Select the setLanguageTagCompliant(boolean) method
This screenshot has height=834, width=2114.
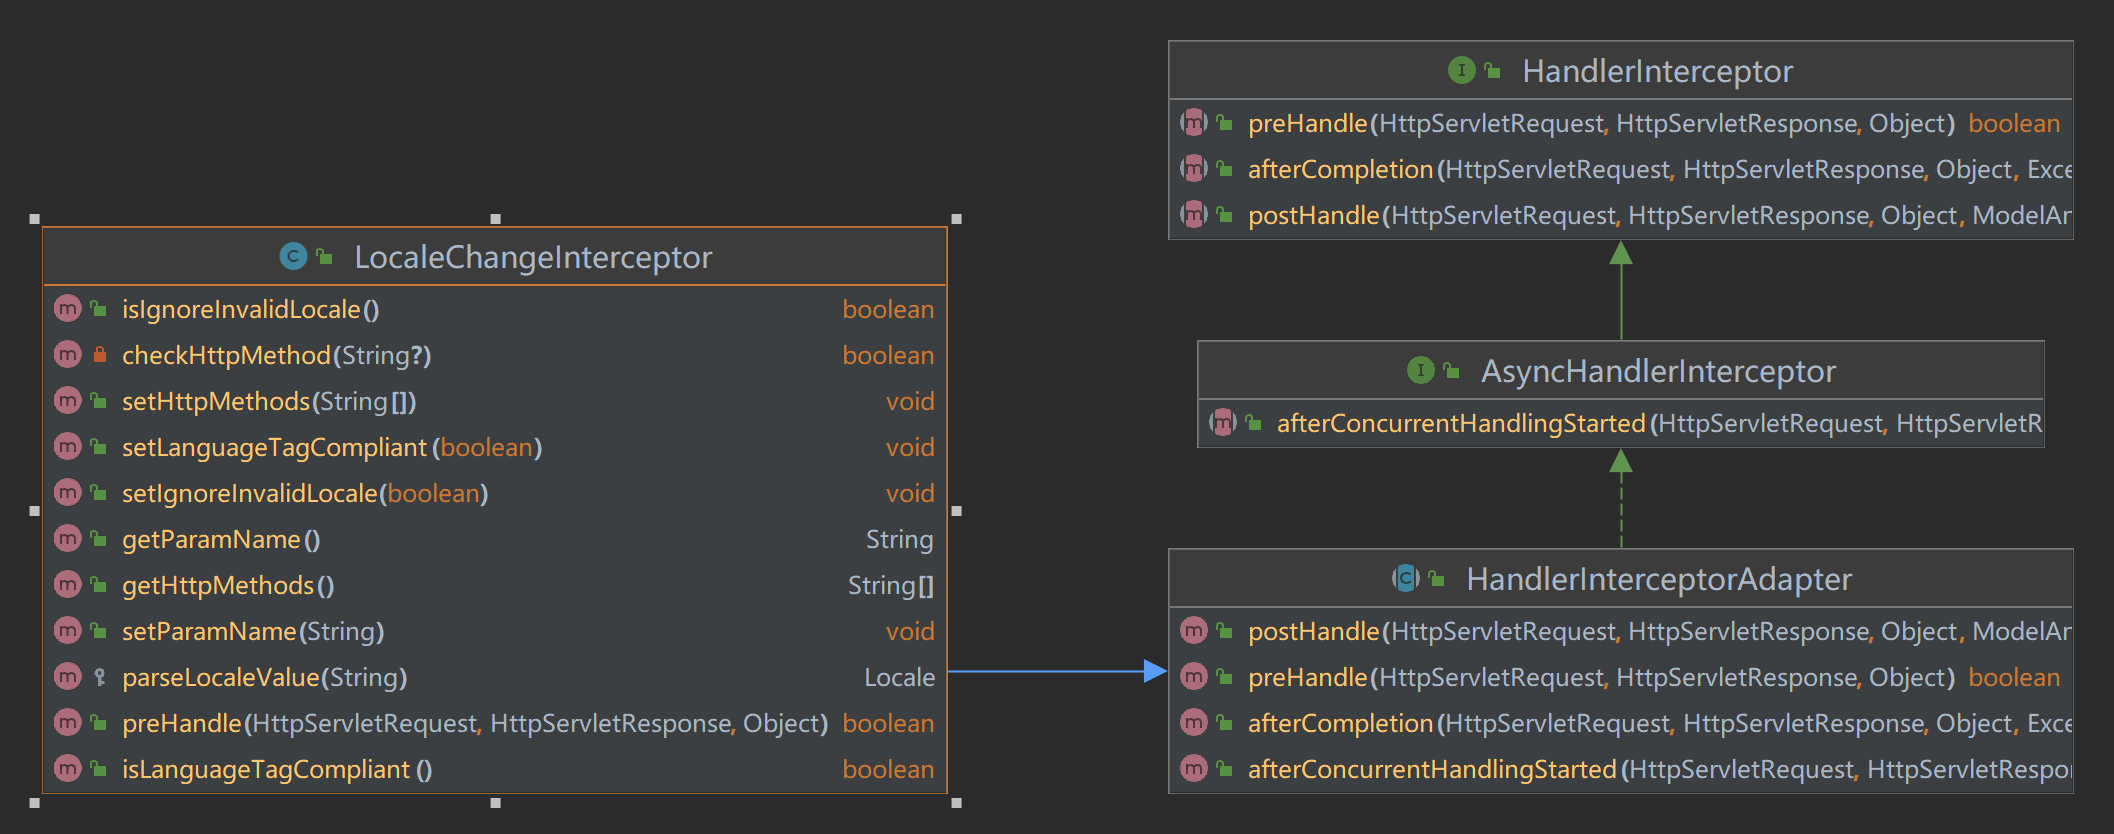coord(331,448)
